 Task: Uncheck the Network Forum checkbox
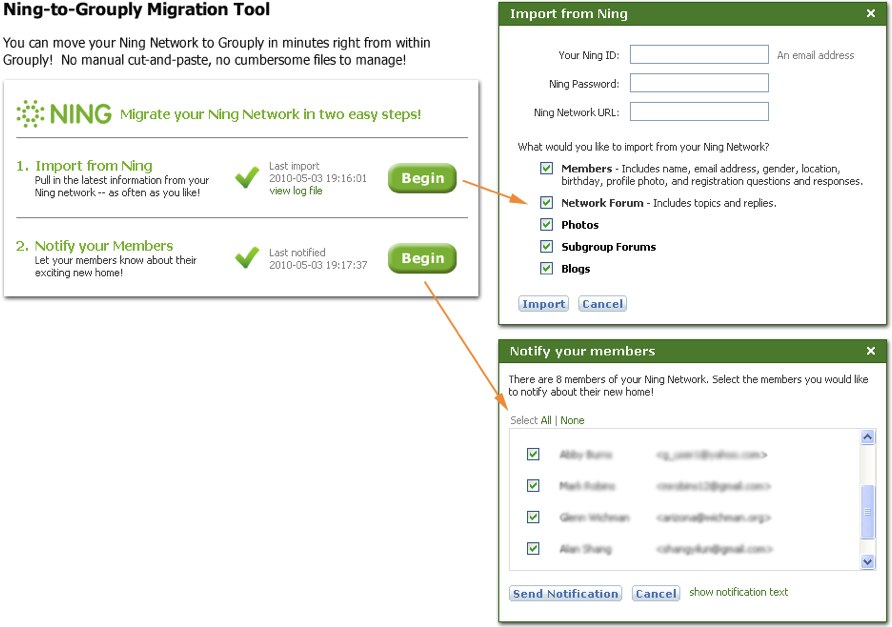(546, 203)
